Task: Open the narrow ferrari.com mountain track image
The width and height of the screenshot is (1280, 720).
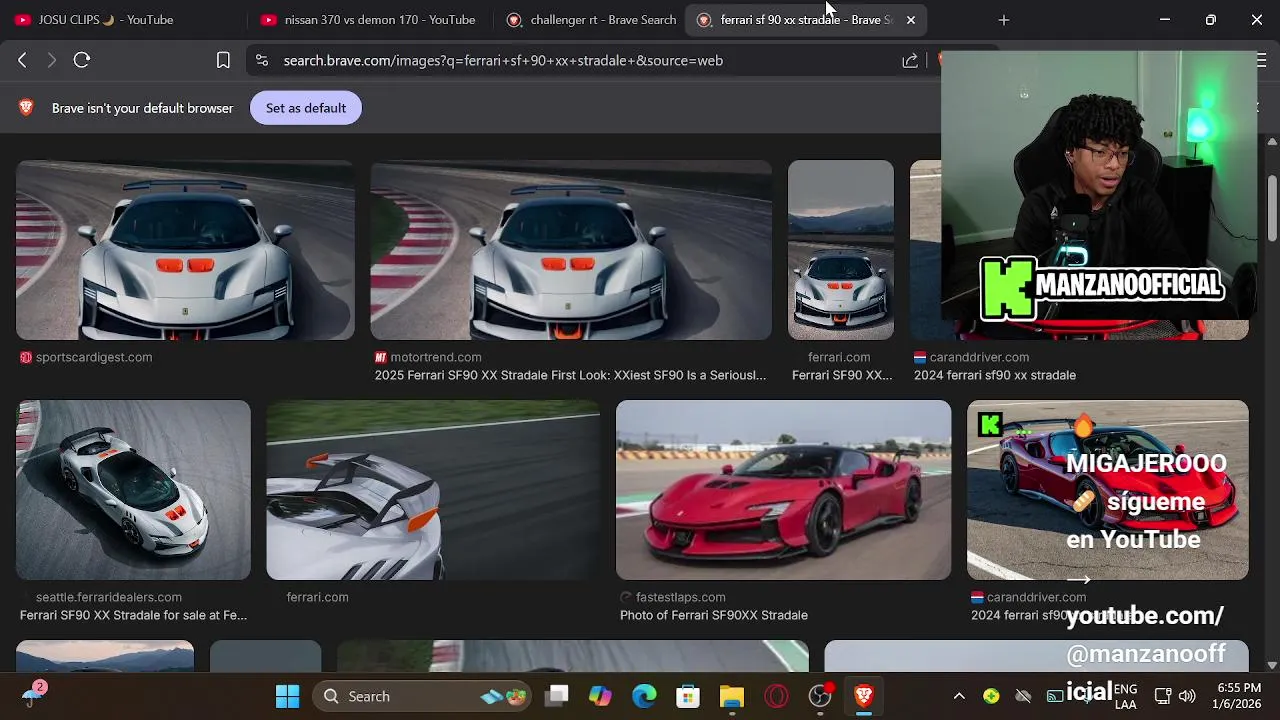Action: pos(841,250)
